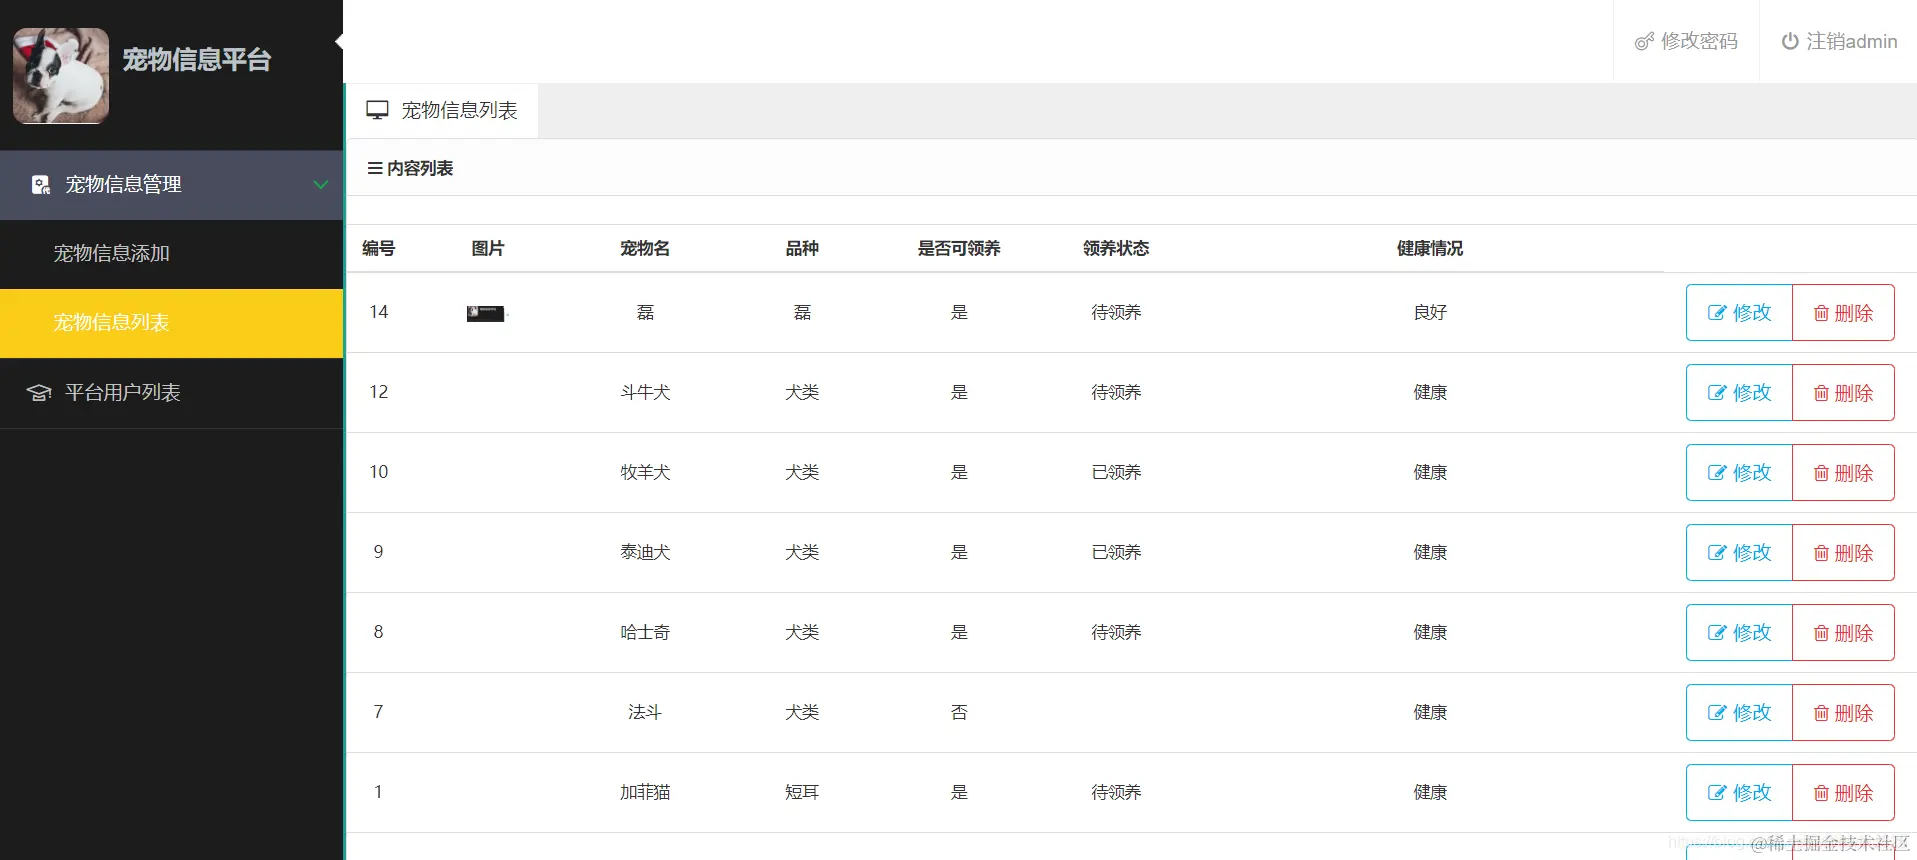Collapse the sidebar using the arrow handle
The height and width of the screenshot is (860, 1917).
pyautogui.click(x=339, y=41)
